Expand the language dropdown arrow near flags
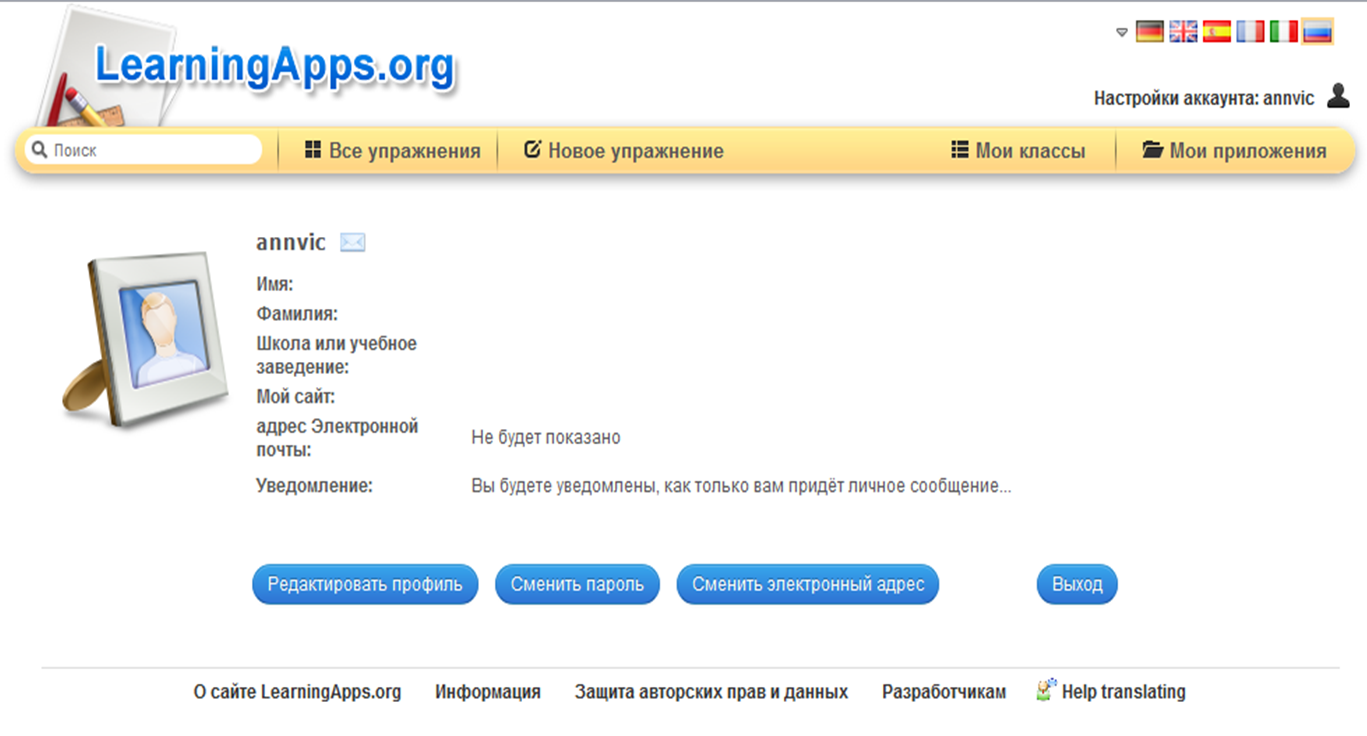The image size is (1367, 736). click(1122, 33)
